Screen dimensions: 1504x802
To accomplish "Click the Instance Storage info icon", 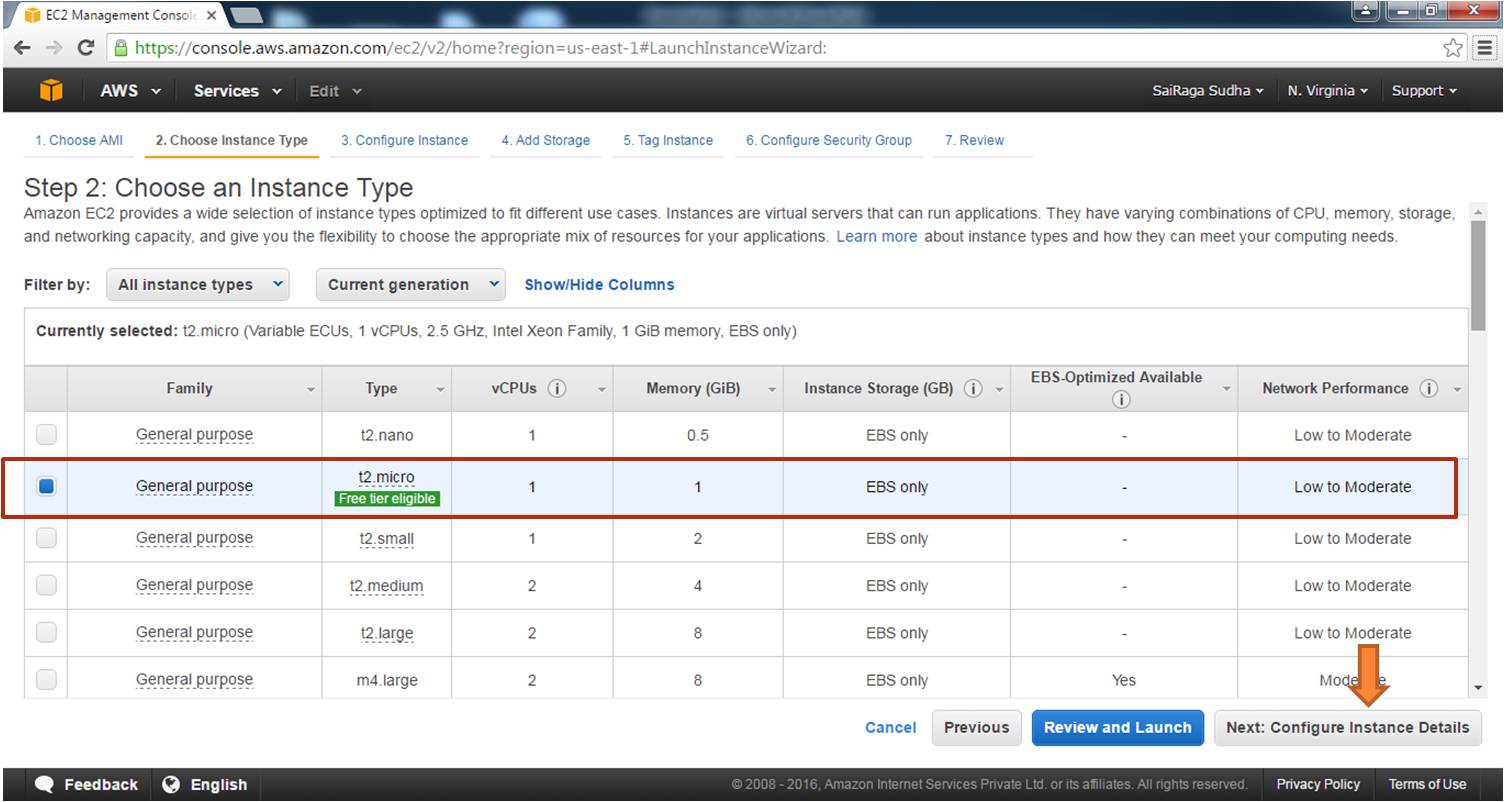I will click(x=973, y=389).
